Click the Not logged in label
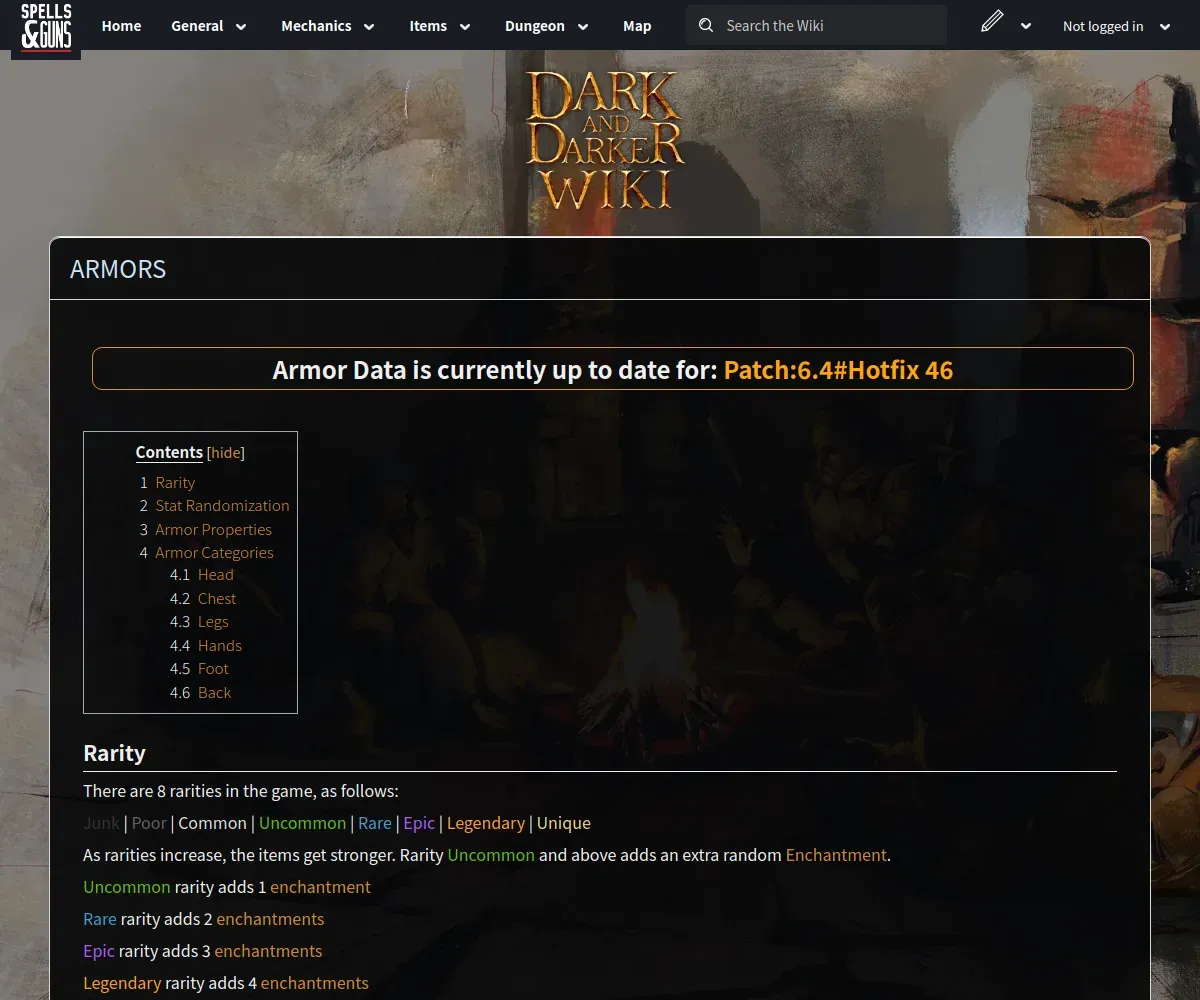This screenshot has height=1000, width=1200. (x=1103, y=27)
